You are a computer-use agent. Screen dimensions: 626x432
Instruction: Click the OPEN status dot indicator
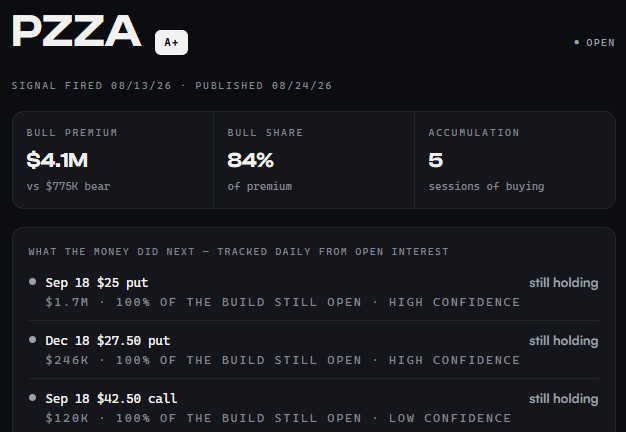coord(576,42)
